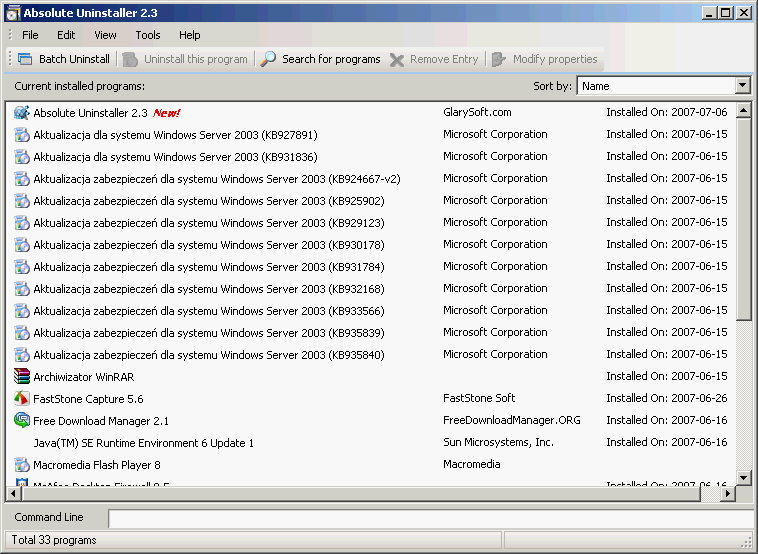
Task: Click the title bar application icon
Action: 13,13
